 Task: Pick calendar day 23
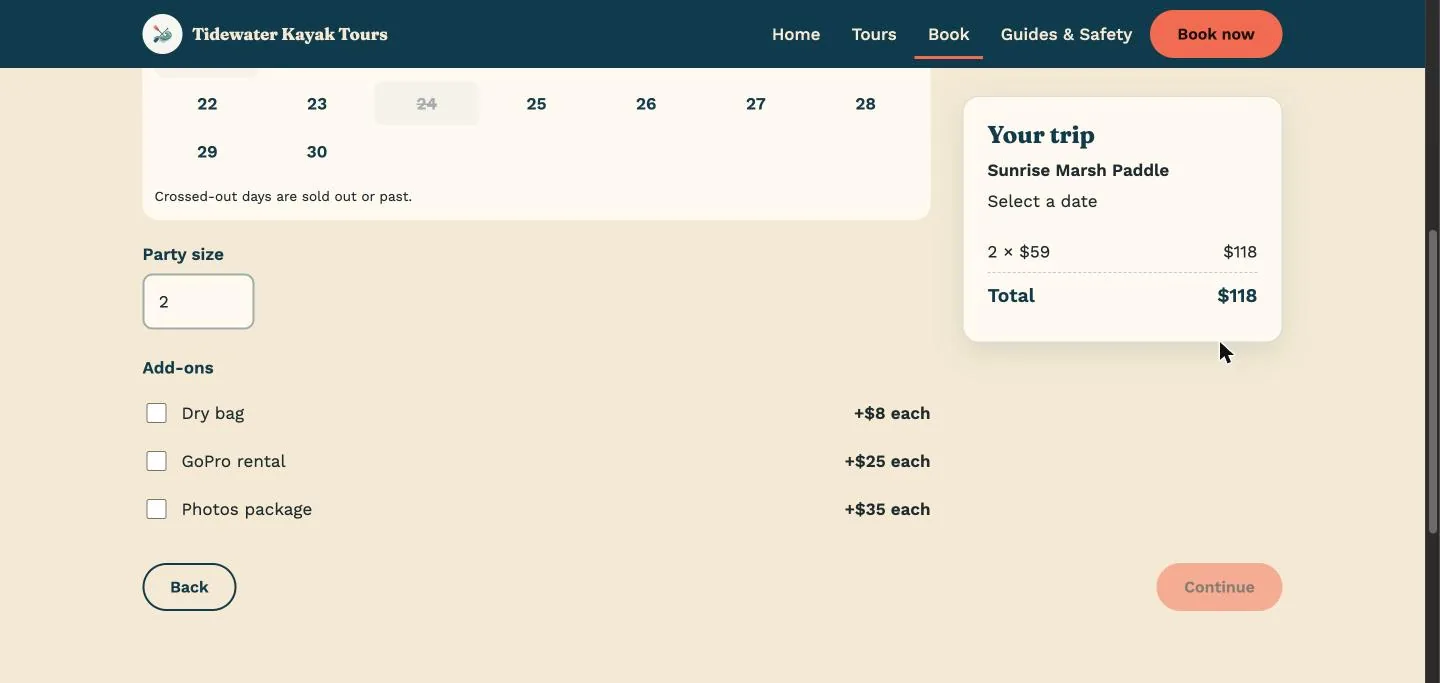(x=317, y=104)
